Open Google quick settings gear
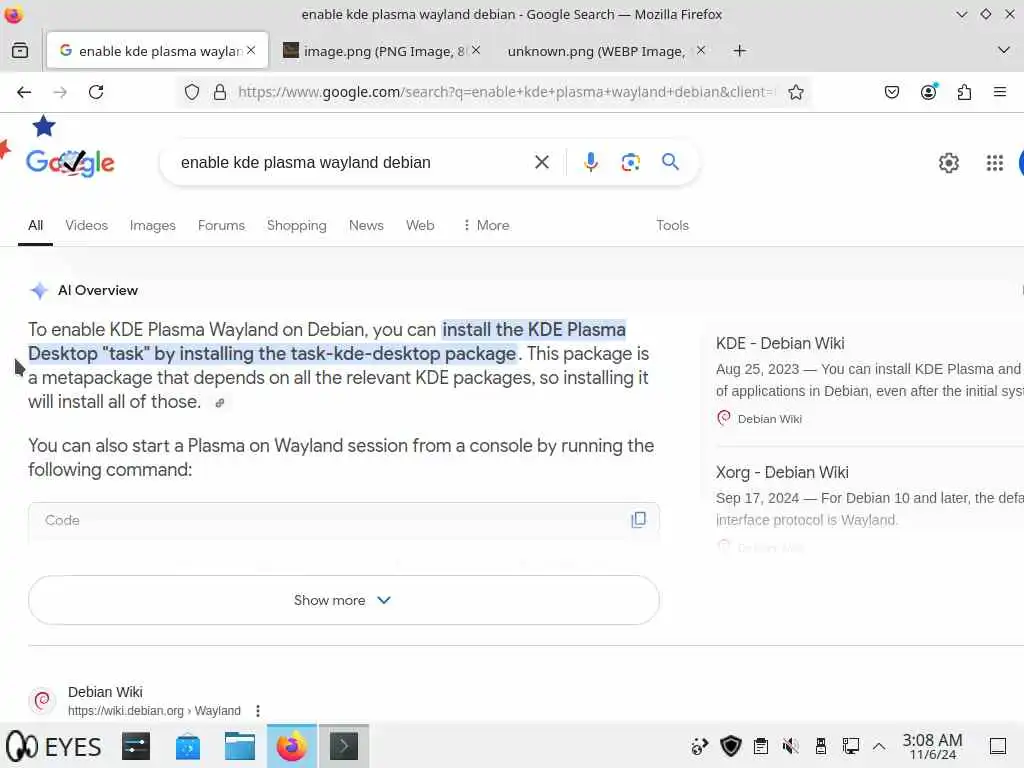 pyautogui.click(x=948, y=163)
